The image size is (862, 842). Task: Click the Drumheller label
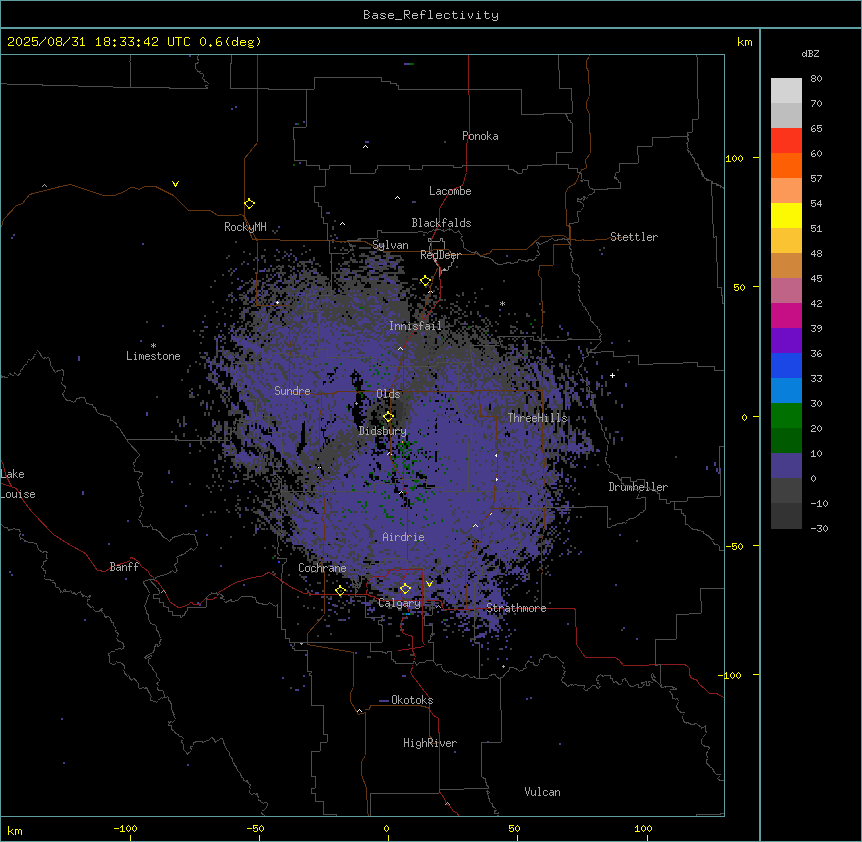(638, 487)
